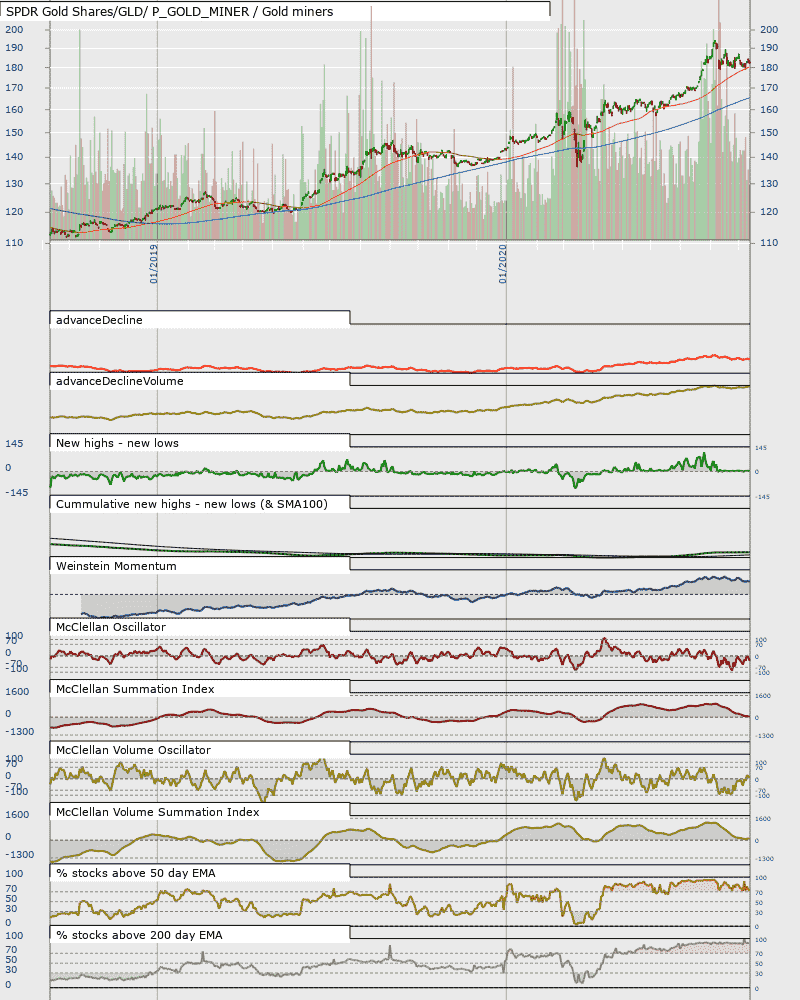Click left-axis -1300 beside McClellan Summation Index
800x1000 pixels.
tap(20, 732)
